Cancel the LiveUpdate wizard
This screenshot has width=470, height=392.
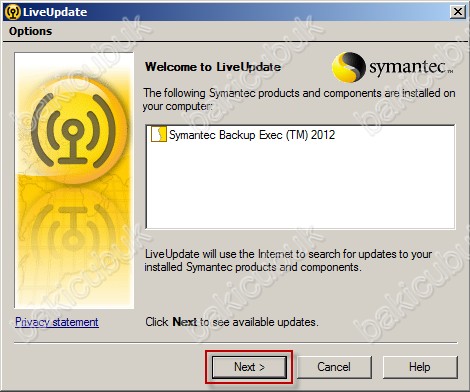(334, 367)
